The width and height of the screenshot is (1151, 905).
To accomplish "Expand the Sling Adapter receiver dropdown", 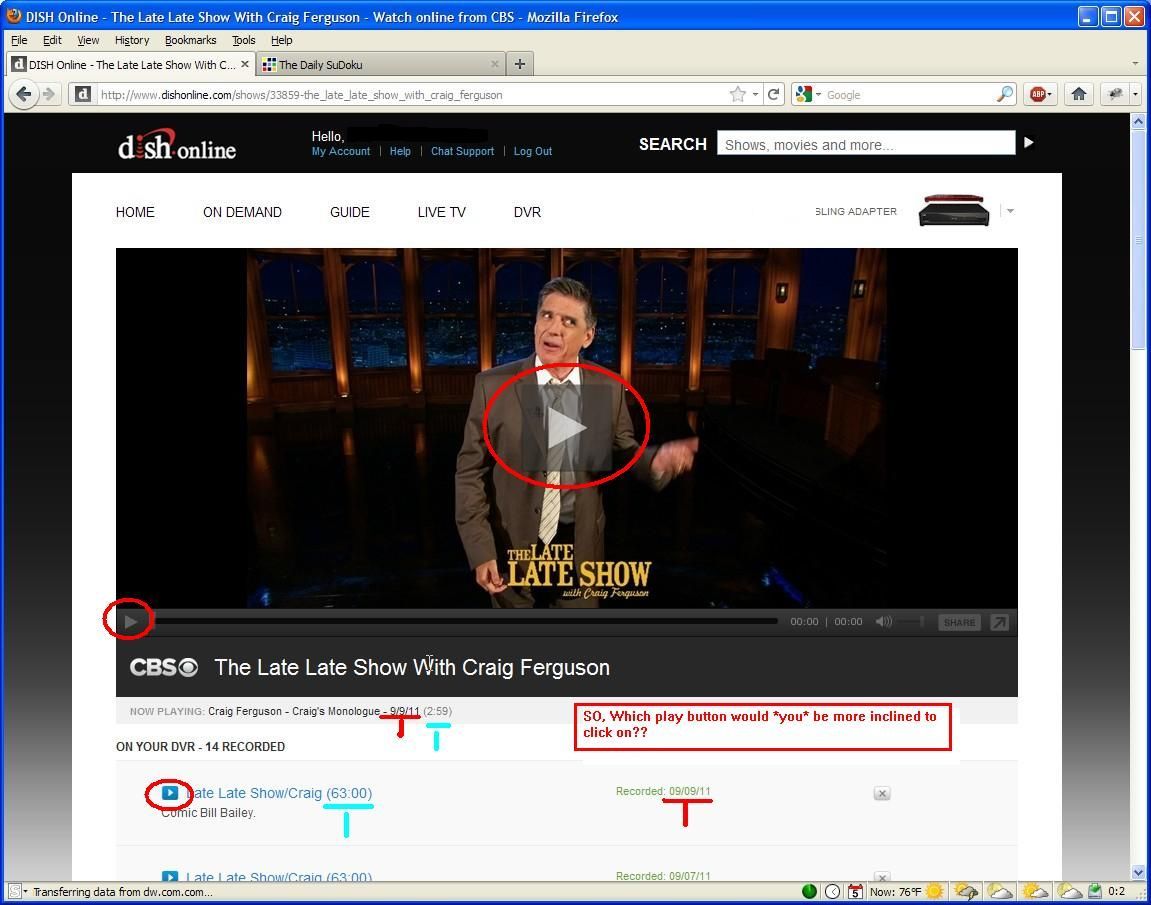I will point(1011,211).
